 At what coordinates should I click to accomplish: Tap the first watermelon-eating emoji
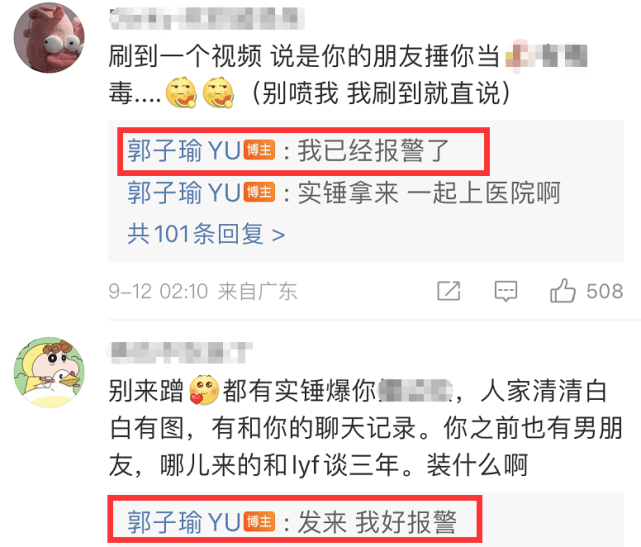pyautogui.click(x=181, y=92)
